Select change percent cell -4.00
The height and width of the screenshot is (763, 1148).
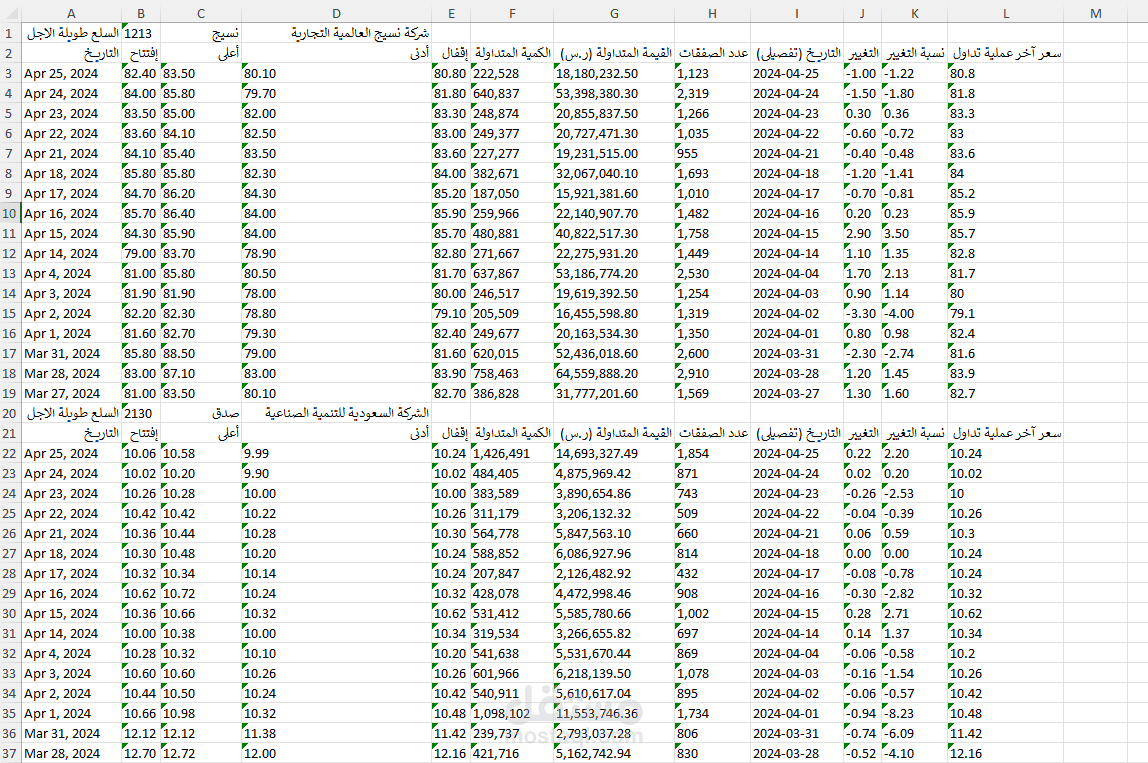pos(914,313)
